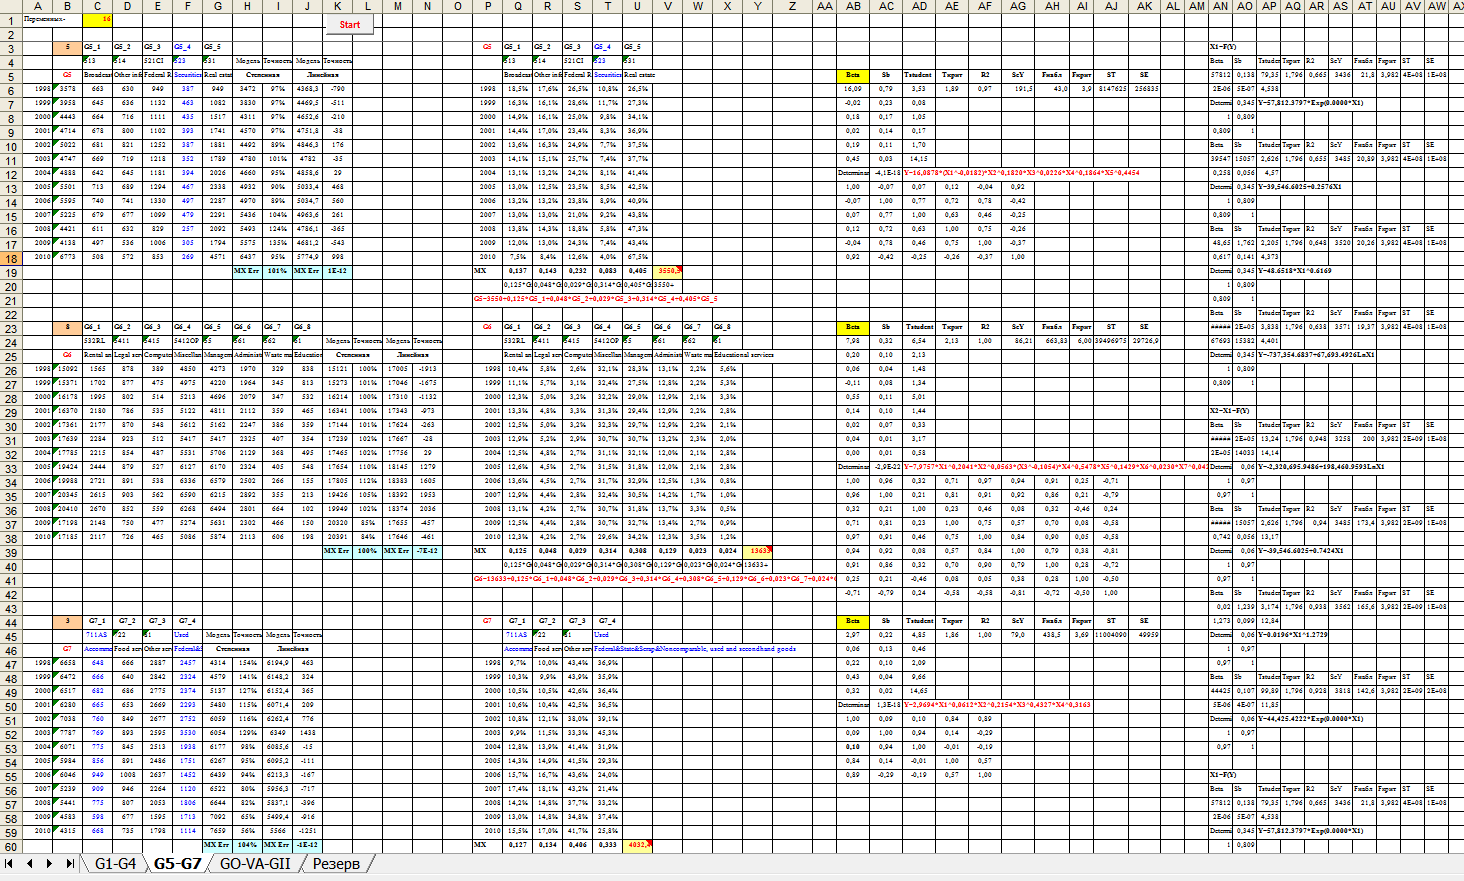Open the GO-VA-GII sheet tab

point(255,863)
